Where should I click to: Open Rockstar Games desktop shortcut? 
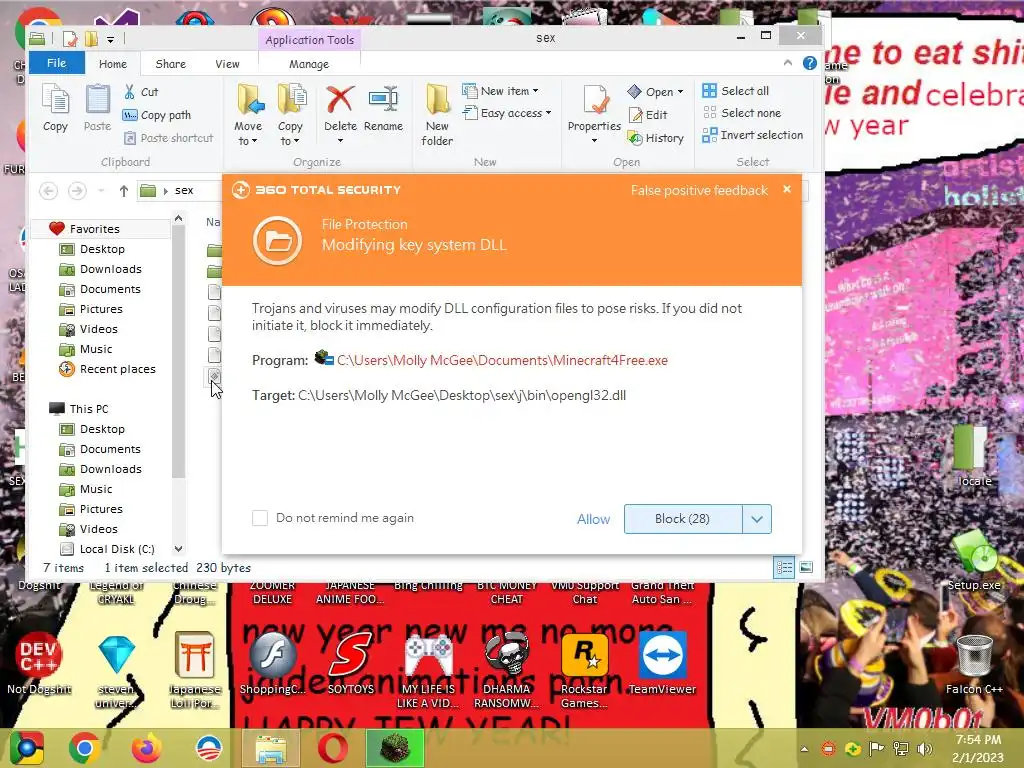584,670
